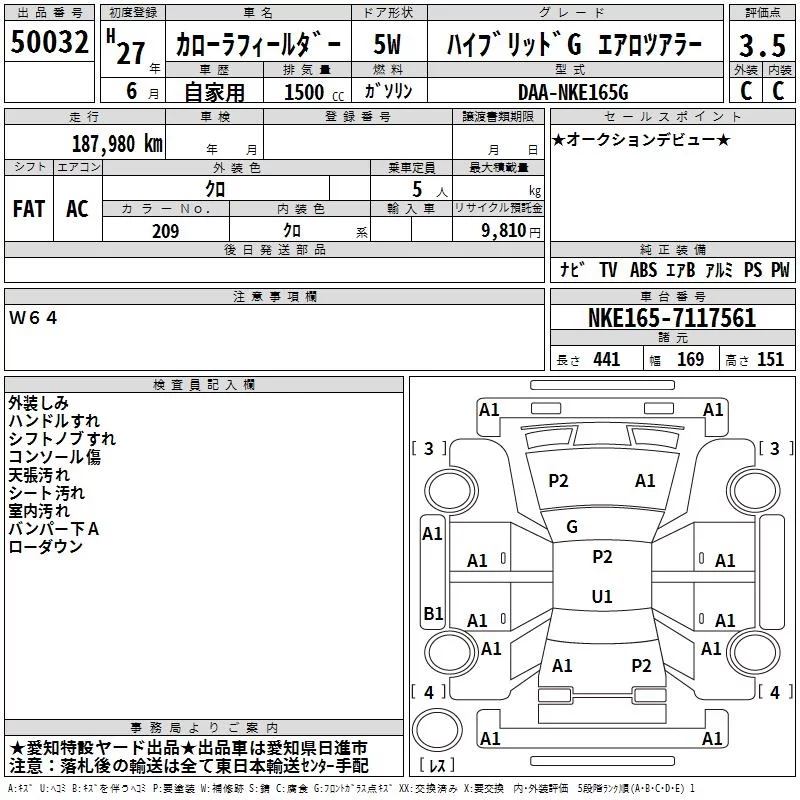This screenshot has width=800, height=800.
Task: Click the interior grade C under 内装
Action: click(779, 91)
